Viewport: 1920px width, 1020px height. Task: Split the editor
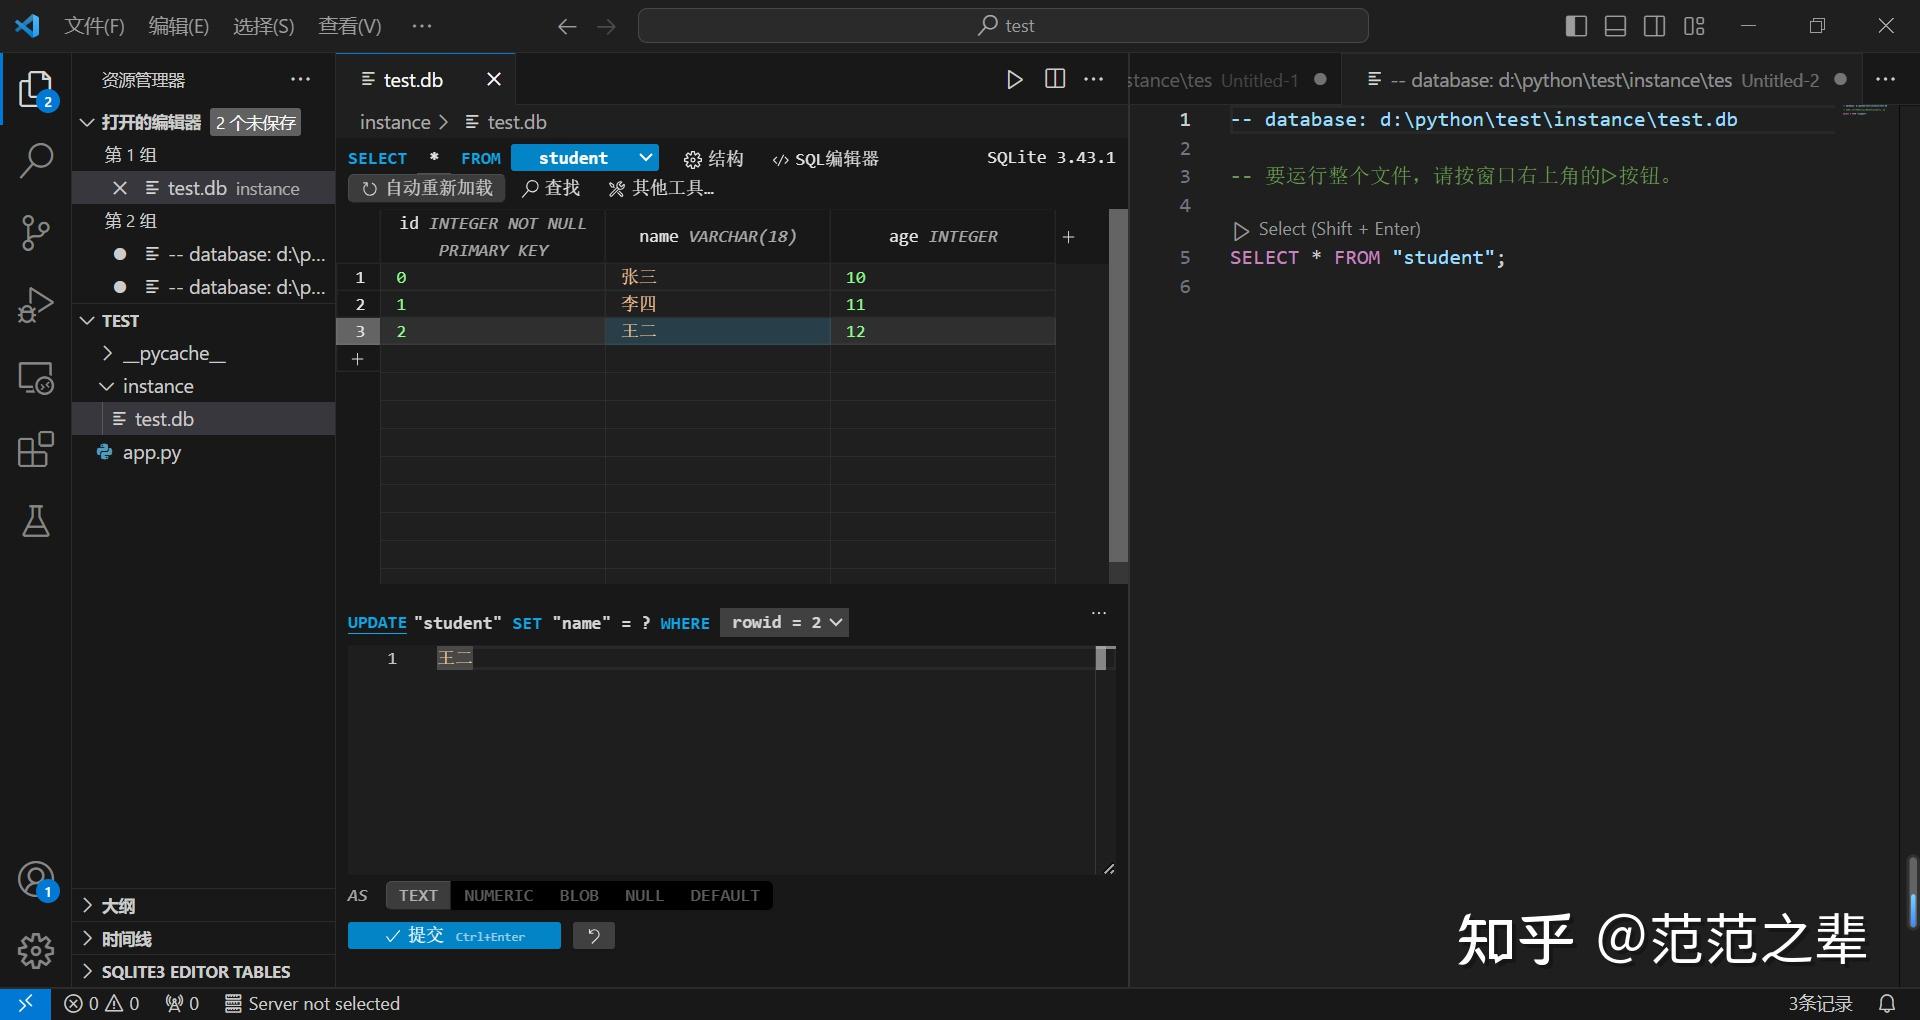click(1055, 79)
